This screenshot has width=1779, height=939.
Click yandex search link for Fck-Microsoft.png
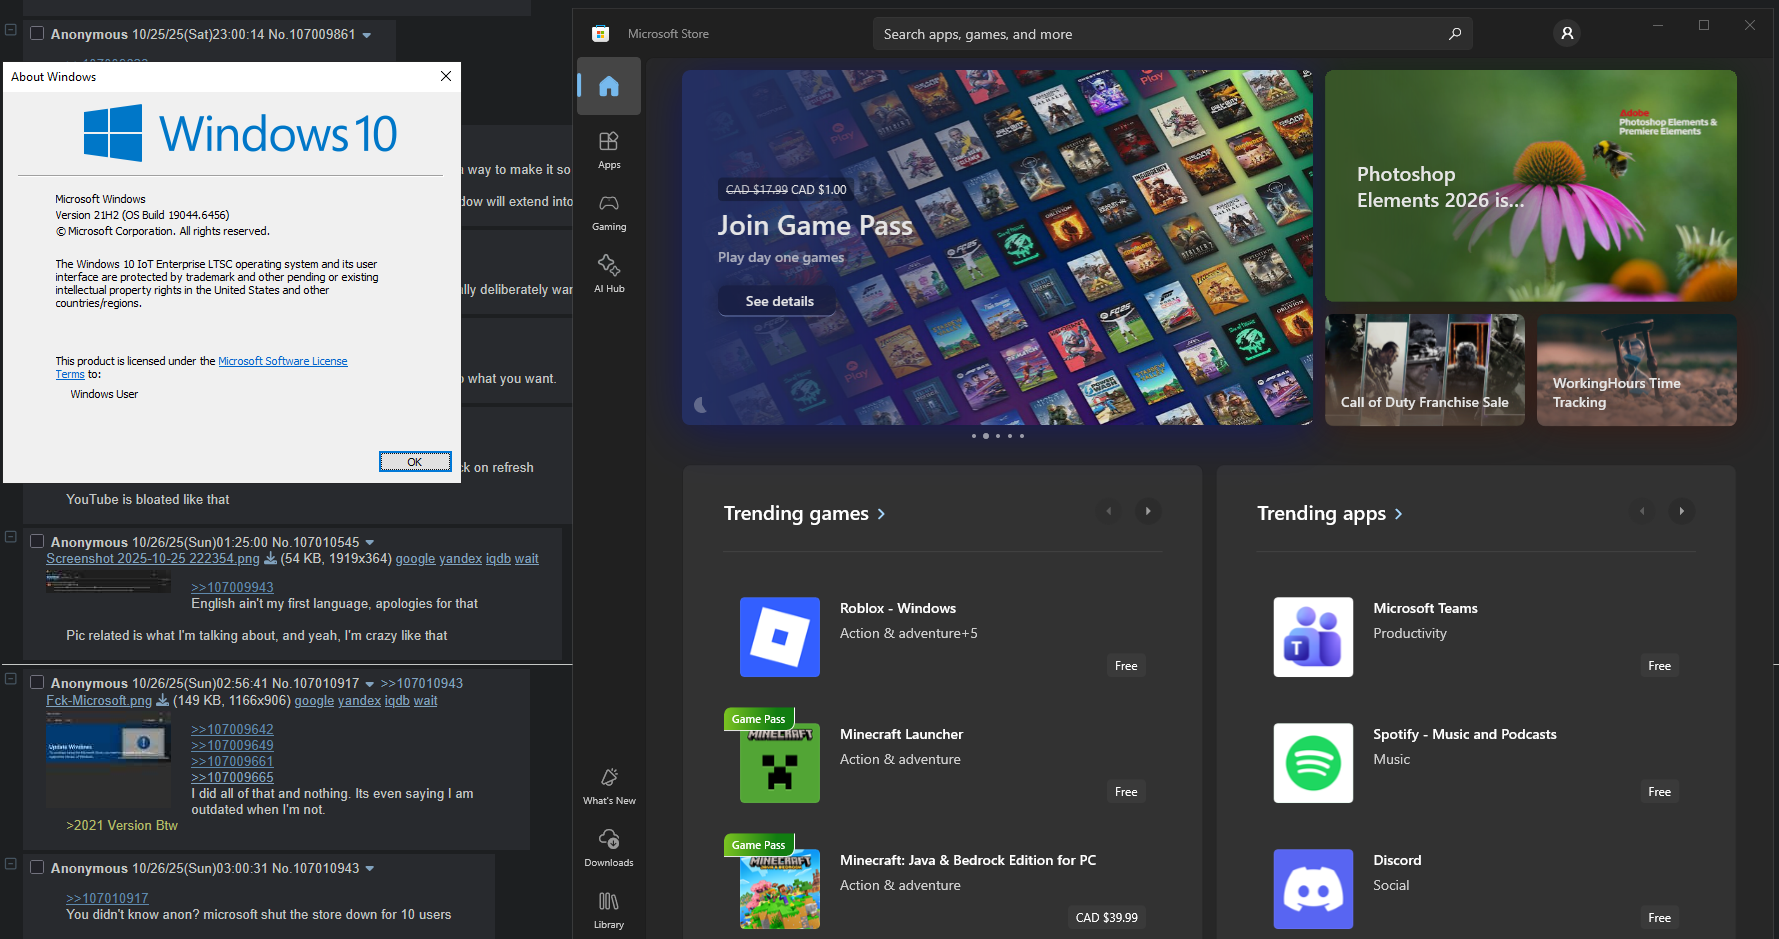click(x=359, y=701)
